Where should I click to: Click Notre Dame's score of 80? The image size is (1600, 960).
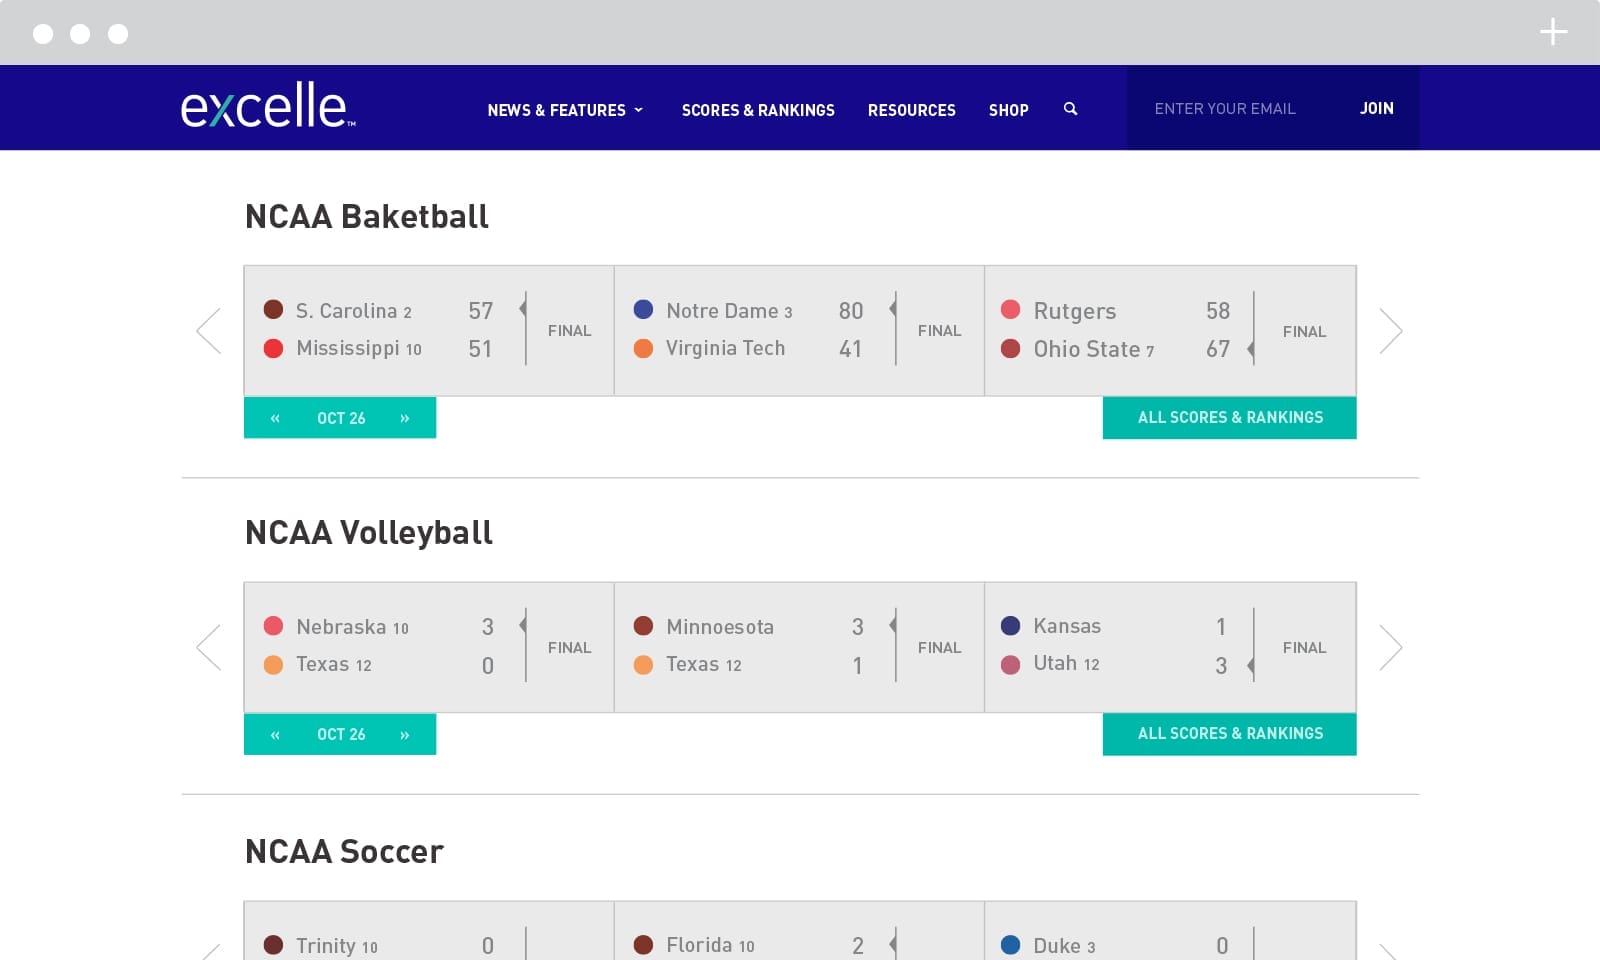pyautogui.click(x=851, y=311)
